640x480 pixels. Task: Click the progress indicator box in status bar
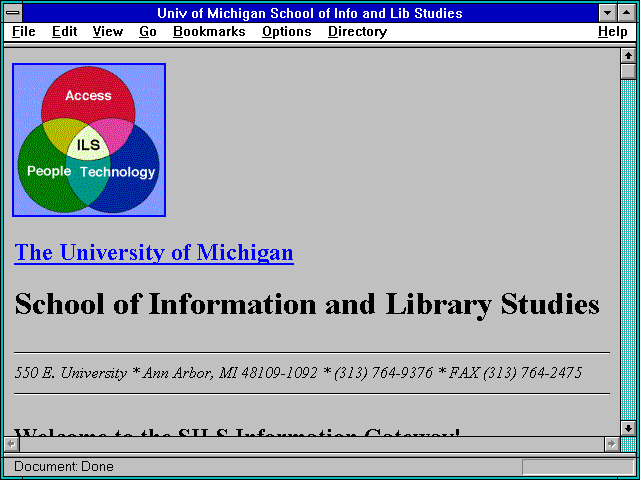coord(578,467)
